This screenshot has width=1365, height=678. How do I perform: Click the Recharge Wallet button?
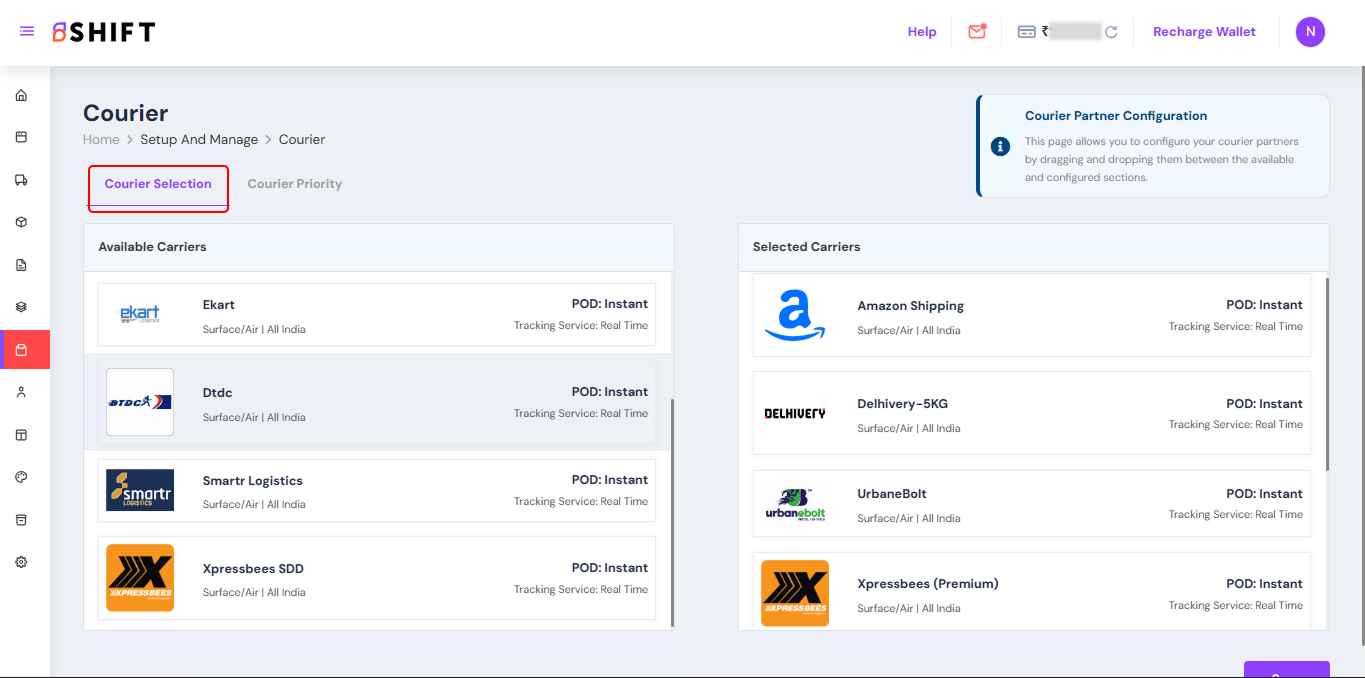[1204, 32]
